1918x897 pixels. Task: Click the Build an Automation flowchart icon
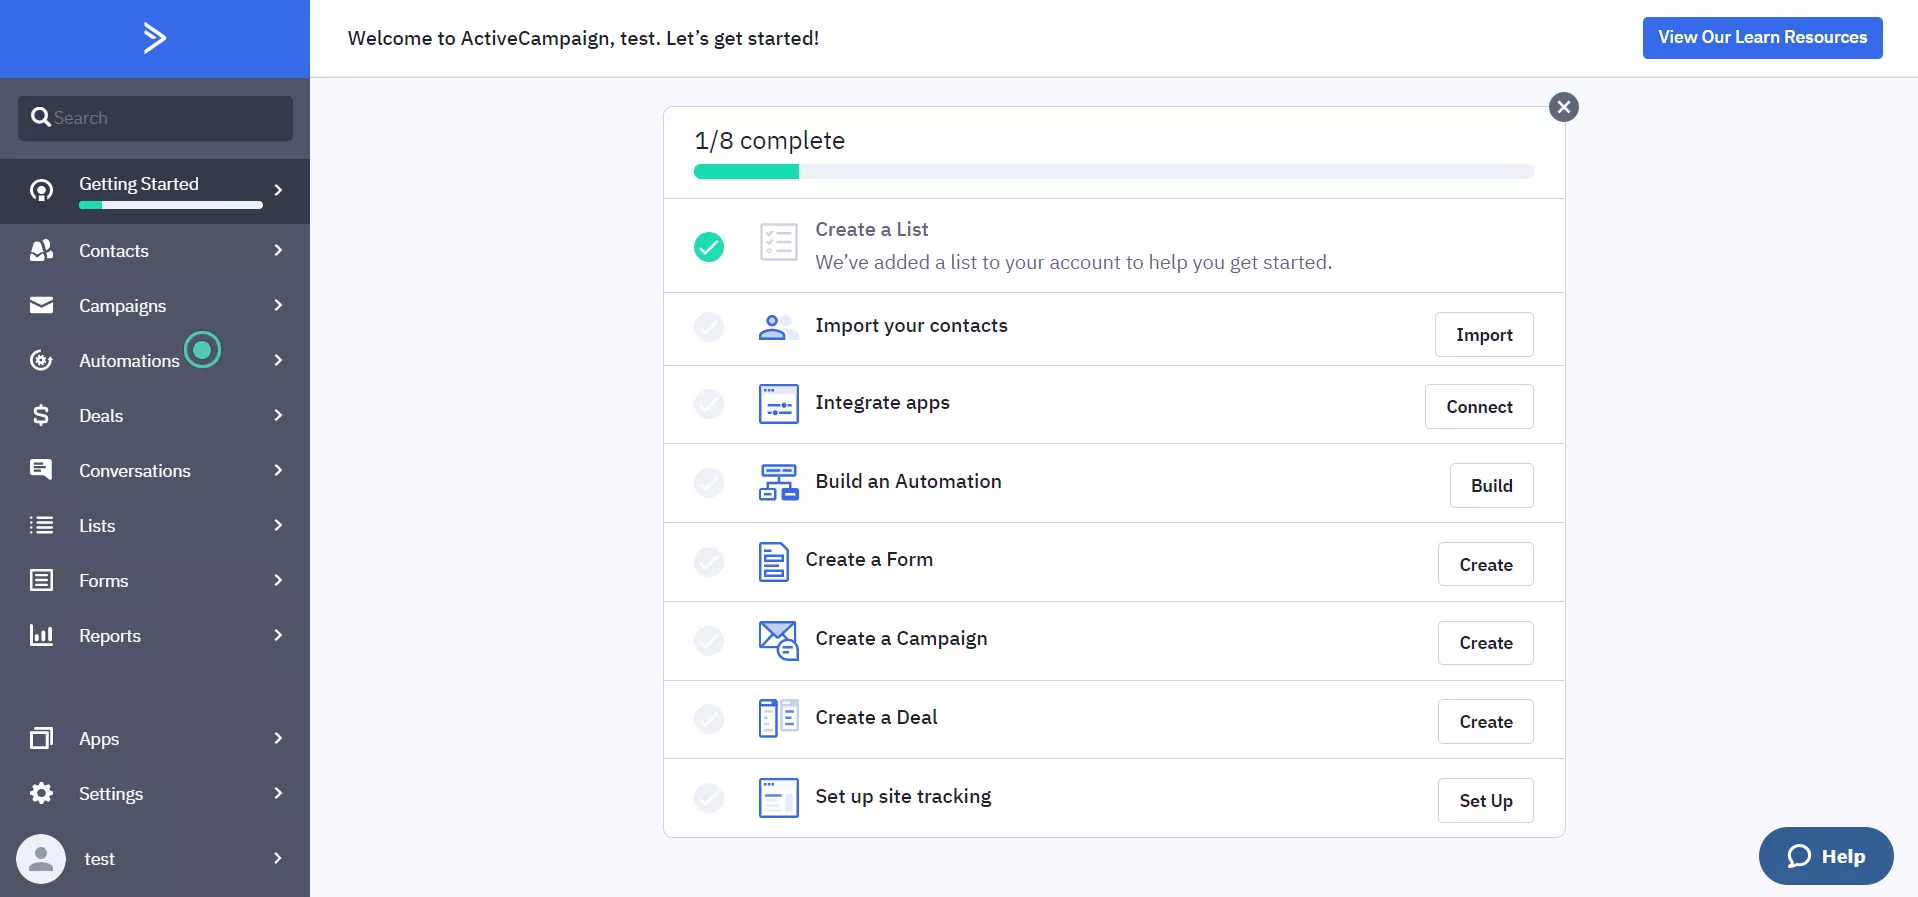778,482
